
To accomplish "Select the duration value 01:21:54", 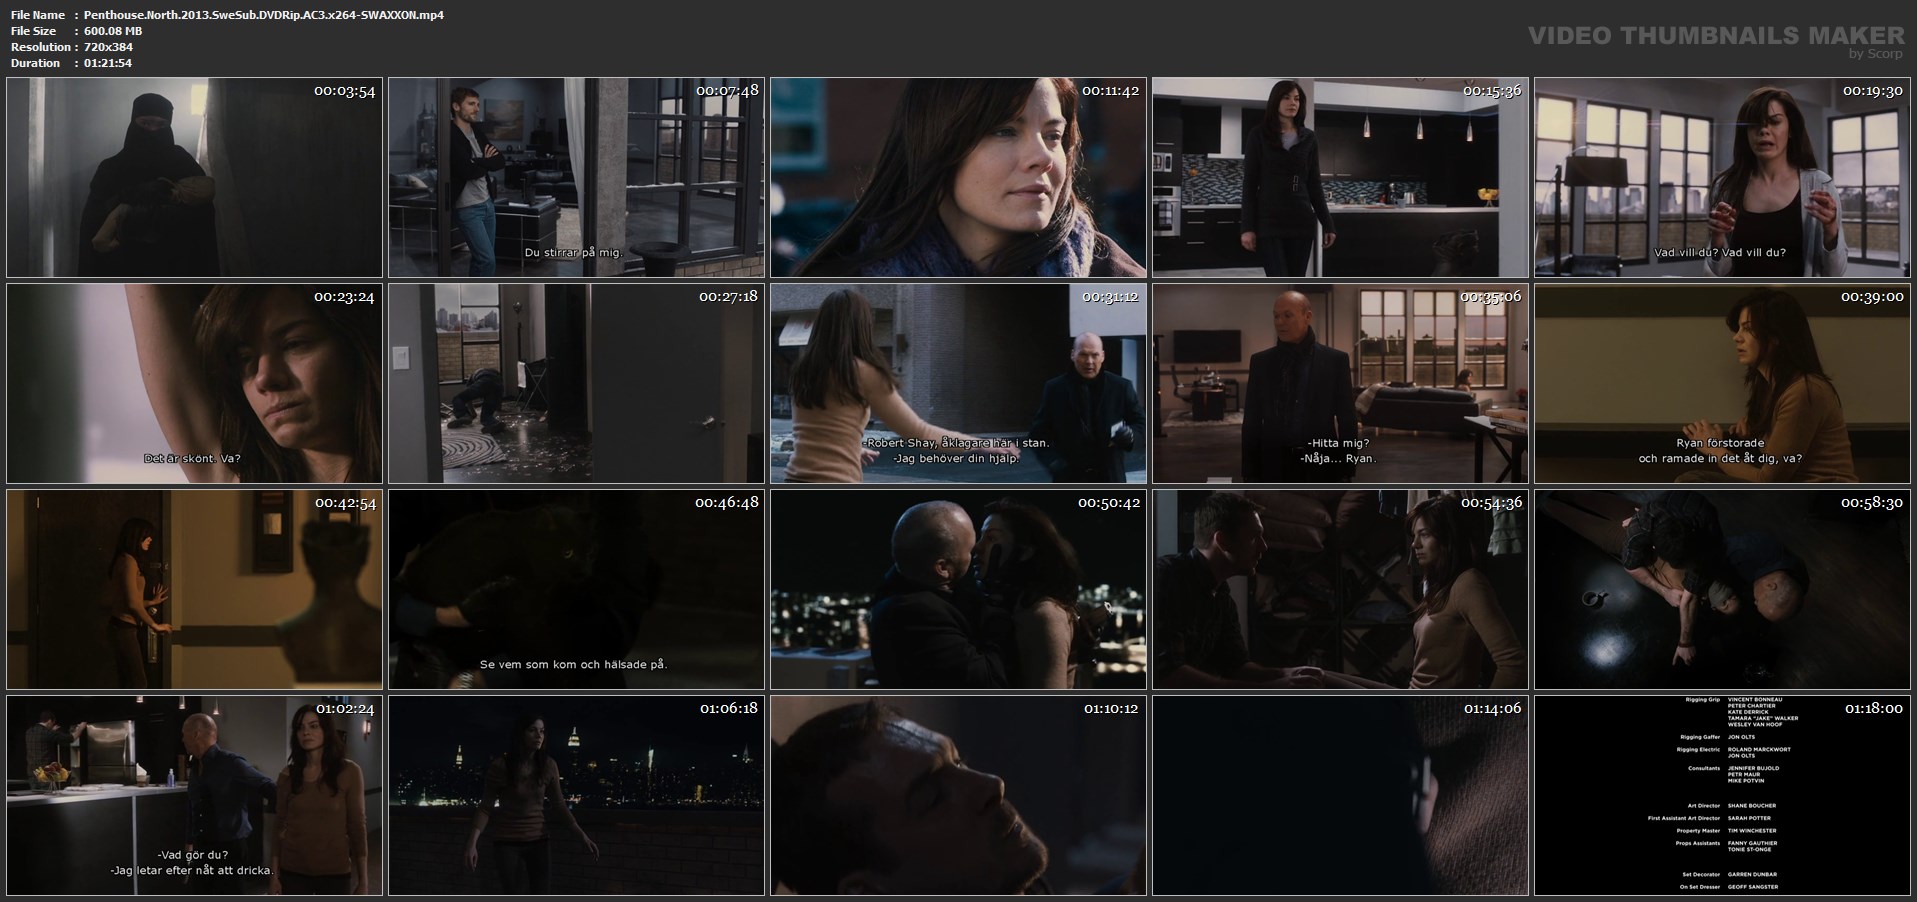I will click(108, 63).
